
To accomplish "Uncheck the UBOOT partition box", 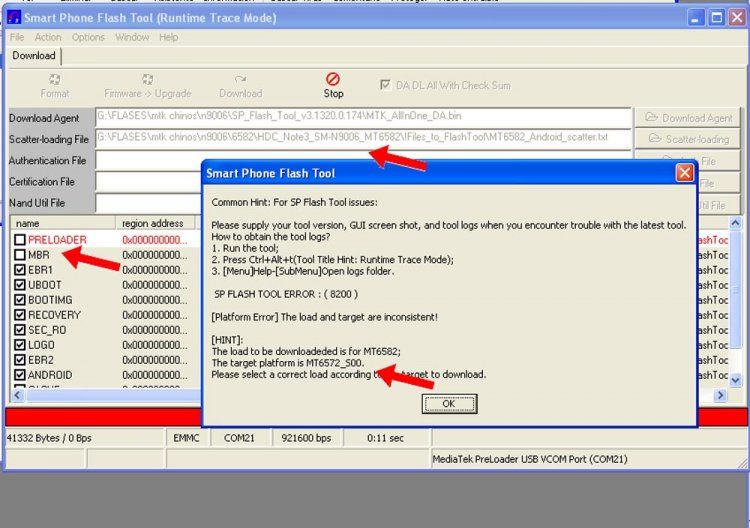I will (x=20, y=285).
